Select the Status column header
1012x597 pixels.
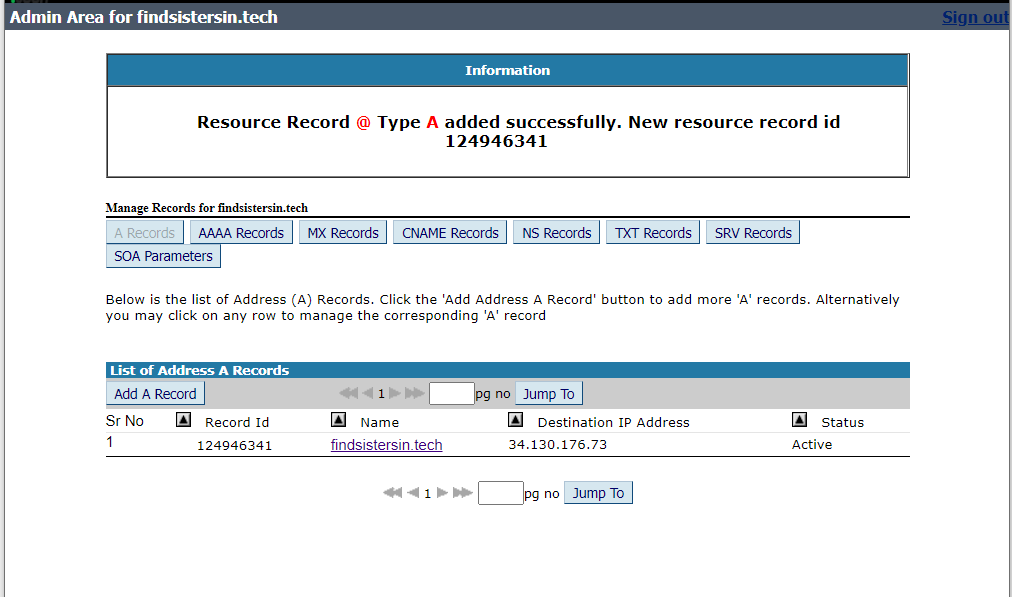[x=842, y=422]
